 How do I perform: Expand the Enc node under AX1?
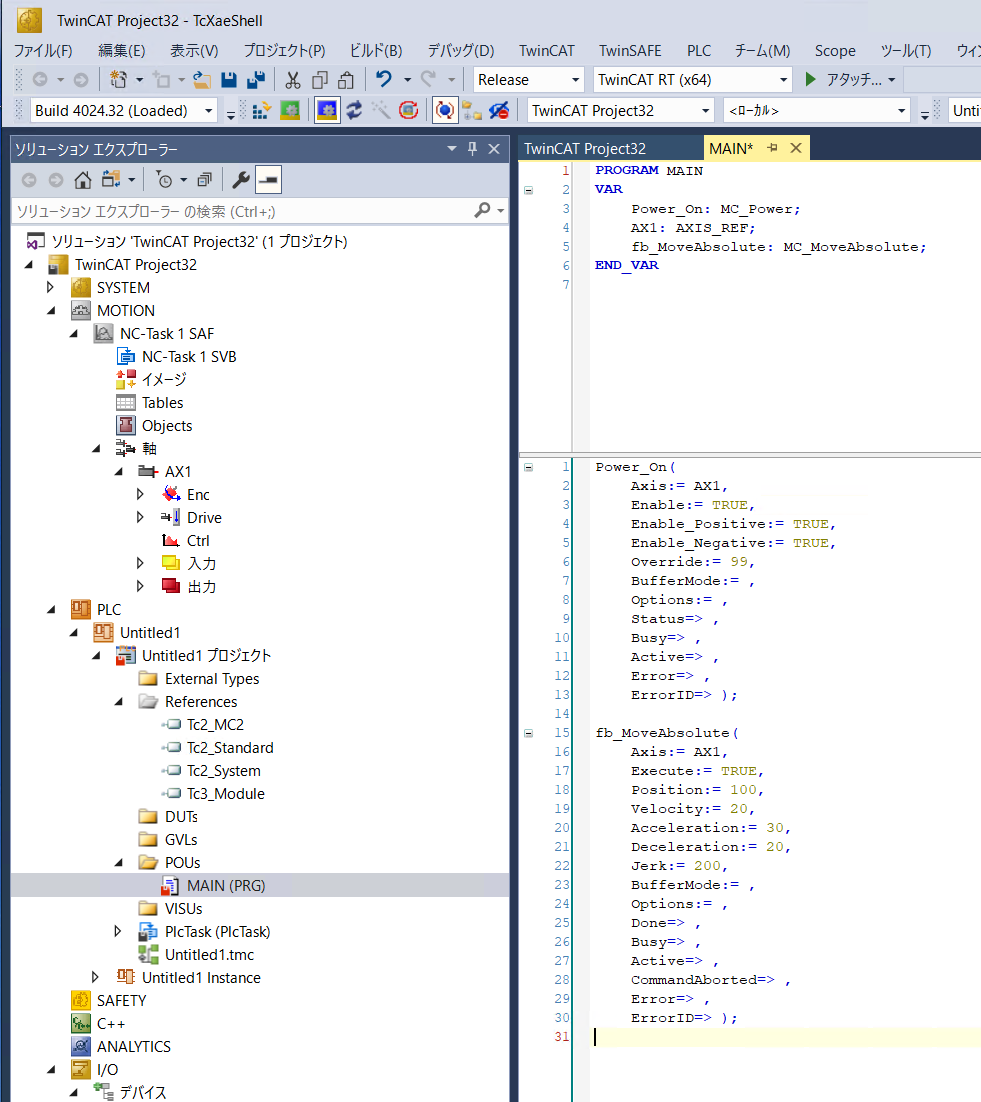tap(140, 494)
